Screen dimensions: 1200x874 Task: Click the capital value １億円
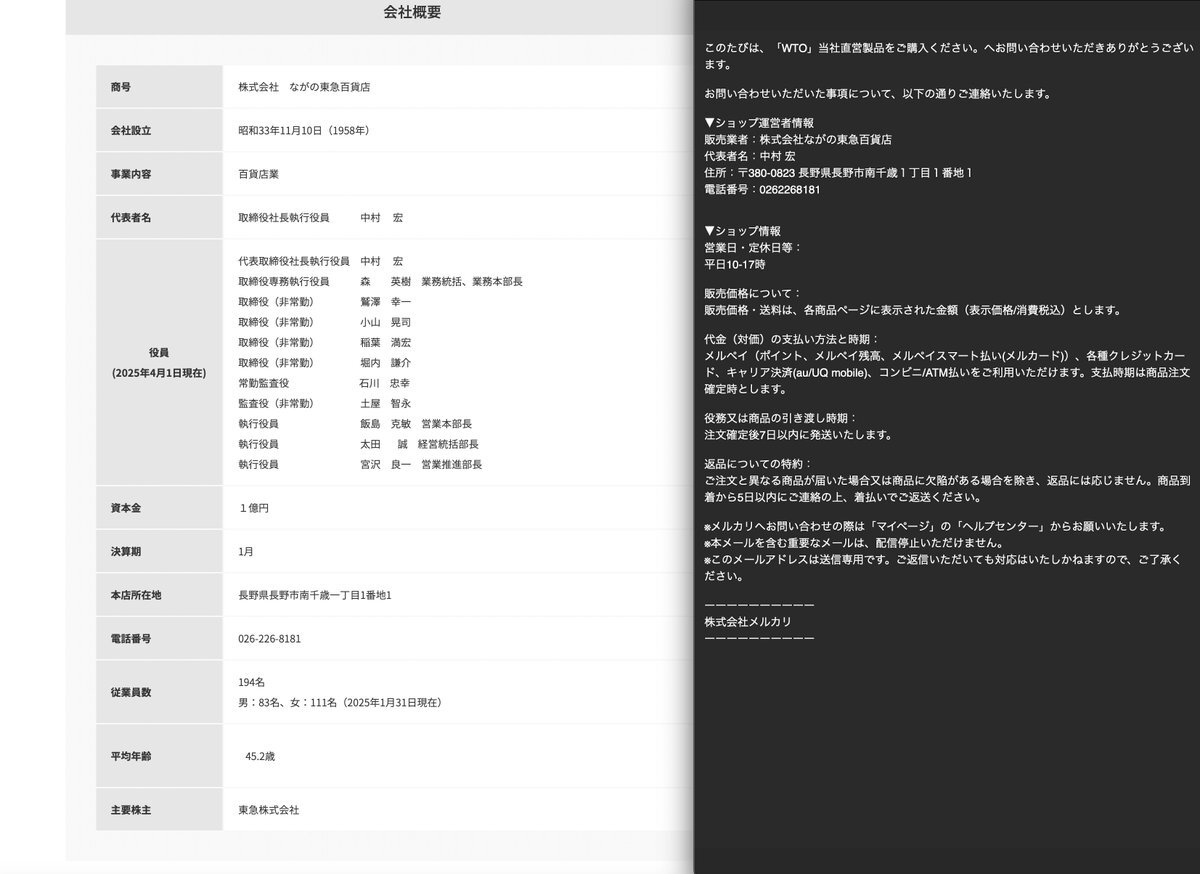tap(253, 508)
